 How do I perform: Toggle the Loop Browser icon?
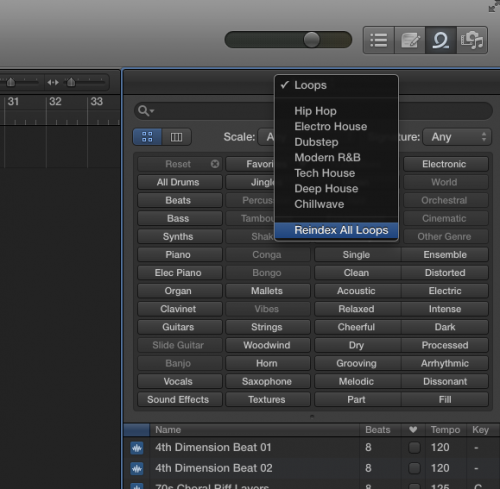click(x=441, y=40)
